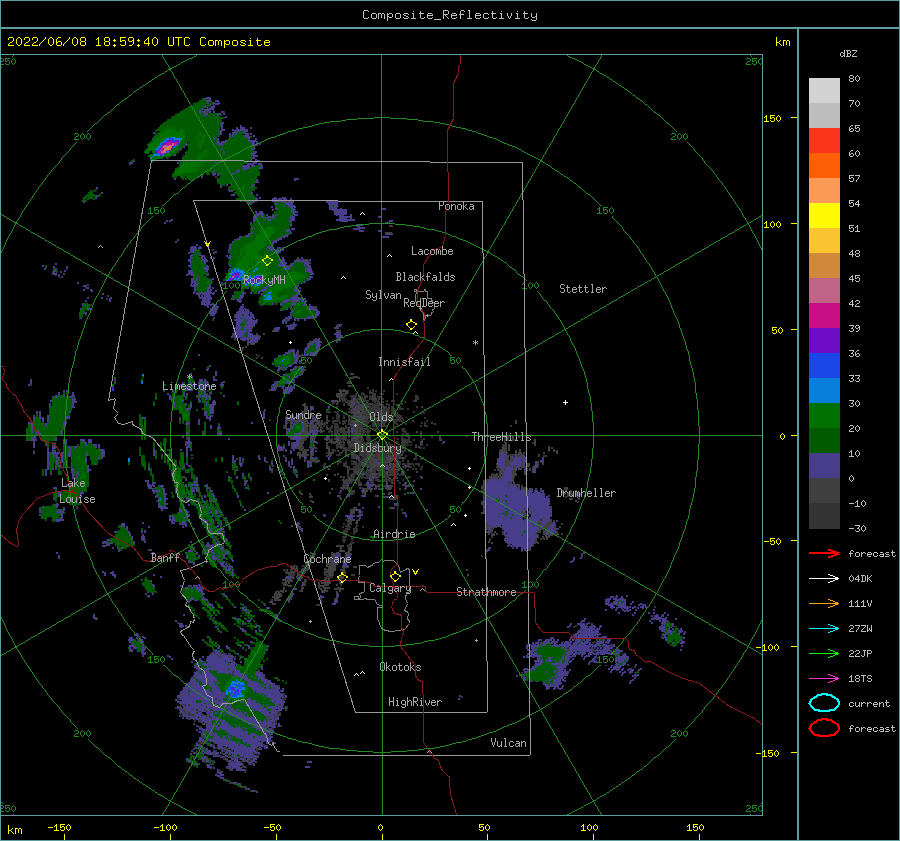Screen dimensions: 900x841
Task: Click the Ponoka town label
Action: pyautogui.click(x=456, y=206)
